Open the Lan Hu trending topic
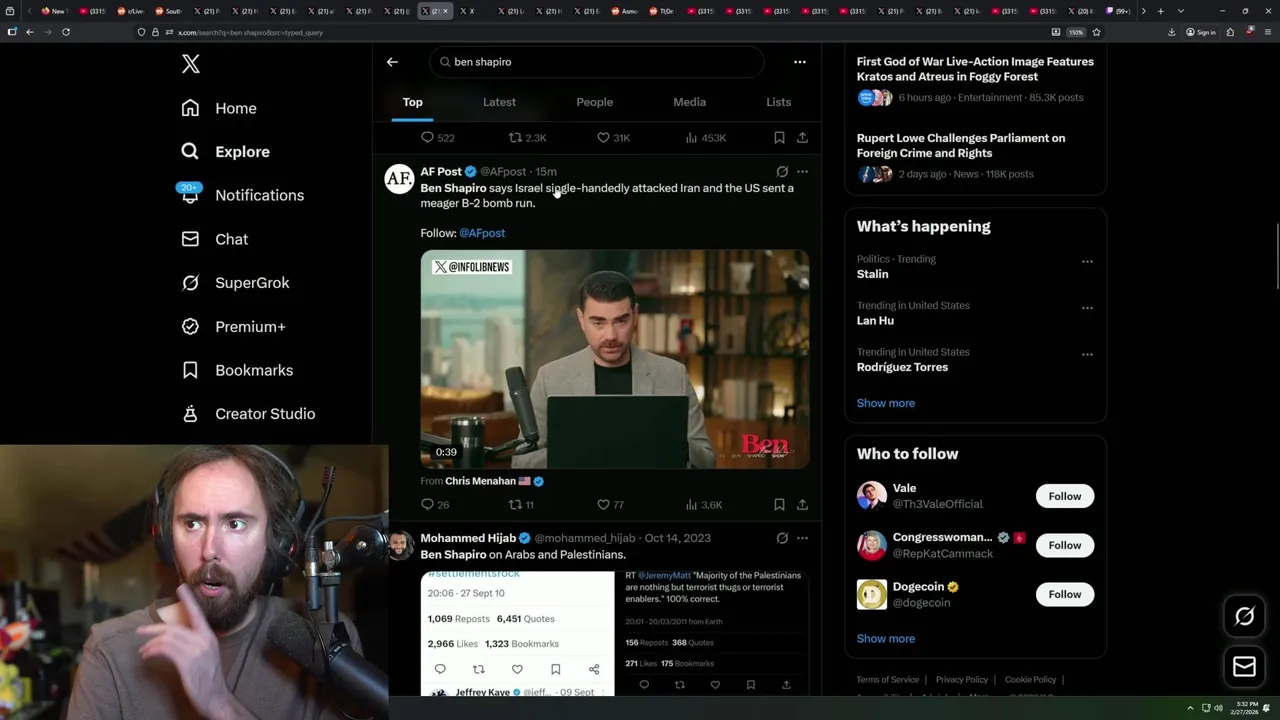This screenshot has height=720, width=1280. 875,321
